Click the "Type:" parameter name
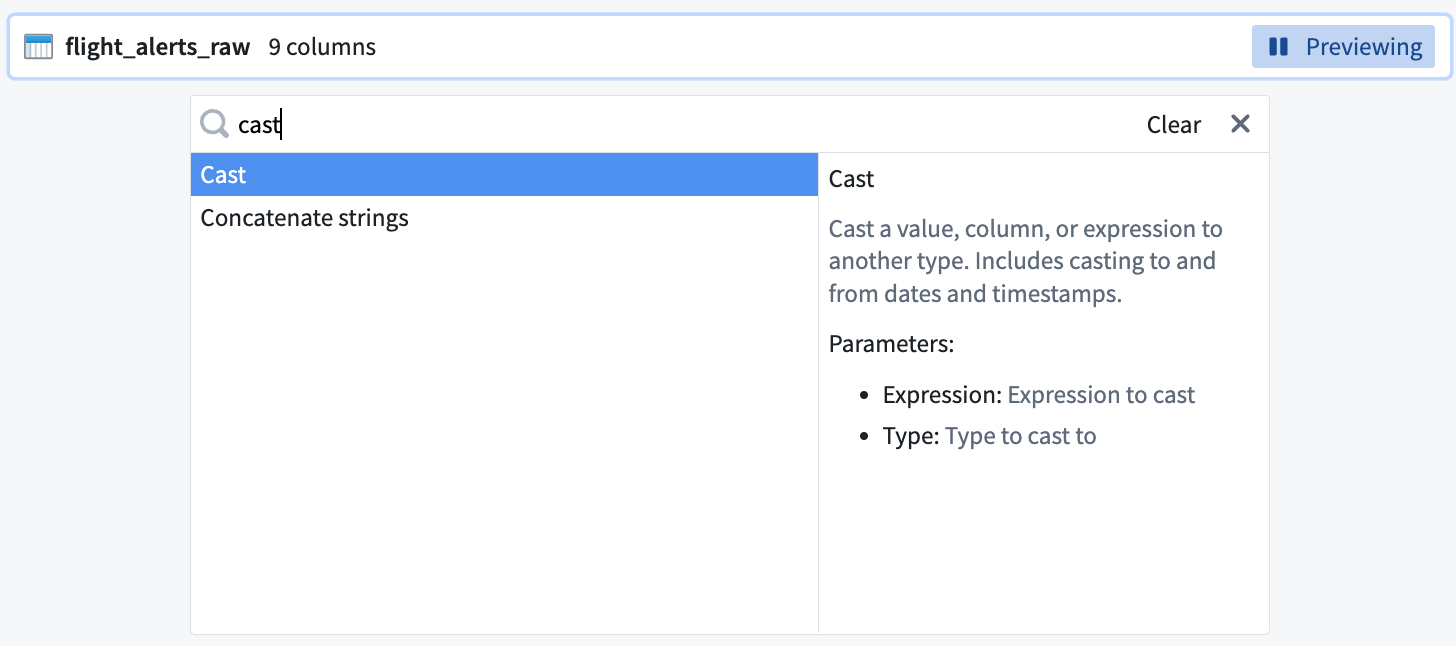The width and height of the screenshot is (1456, 646). point(911,436)
